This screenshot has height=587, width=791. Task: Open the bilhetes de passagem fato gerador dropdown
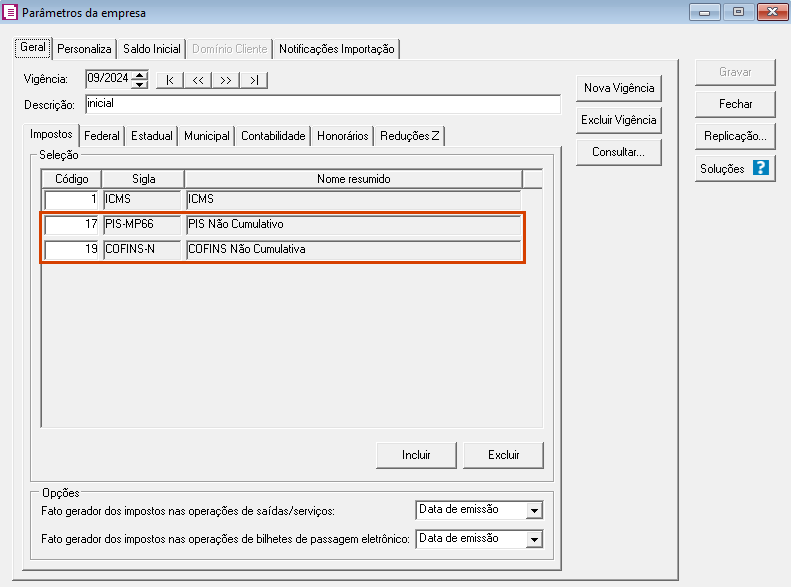coord(534,540)
